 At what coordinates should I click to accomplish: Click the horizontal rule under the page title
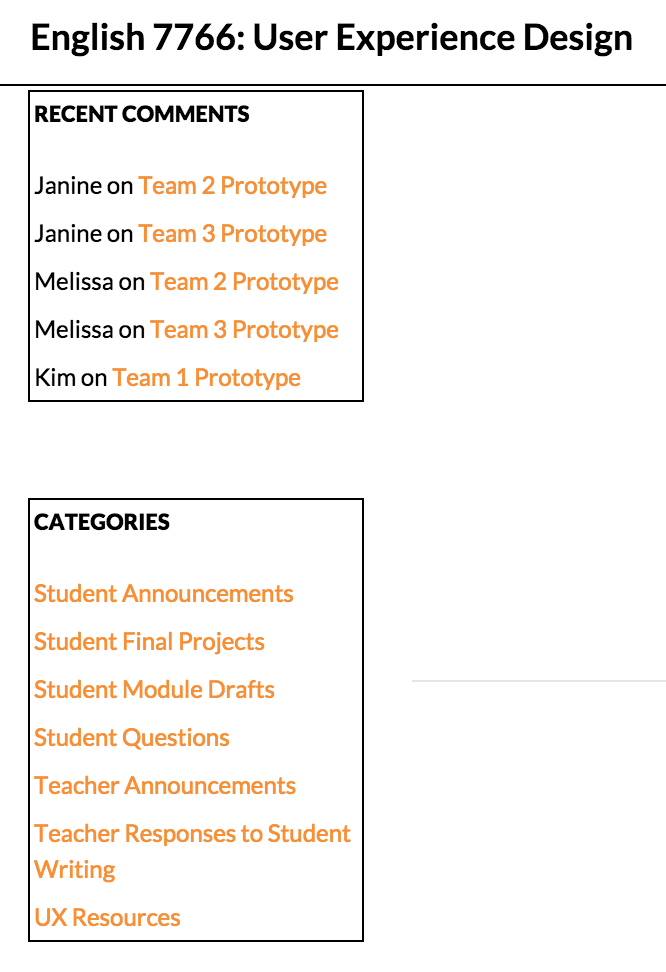pos(333,83)
